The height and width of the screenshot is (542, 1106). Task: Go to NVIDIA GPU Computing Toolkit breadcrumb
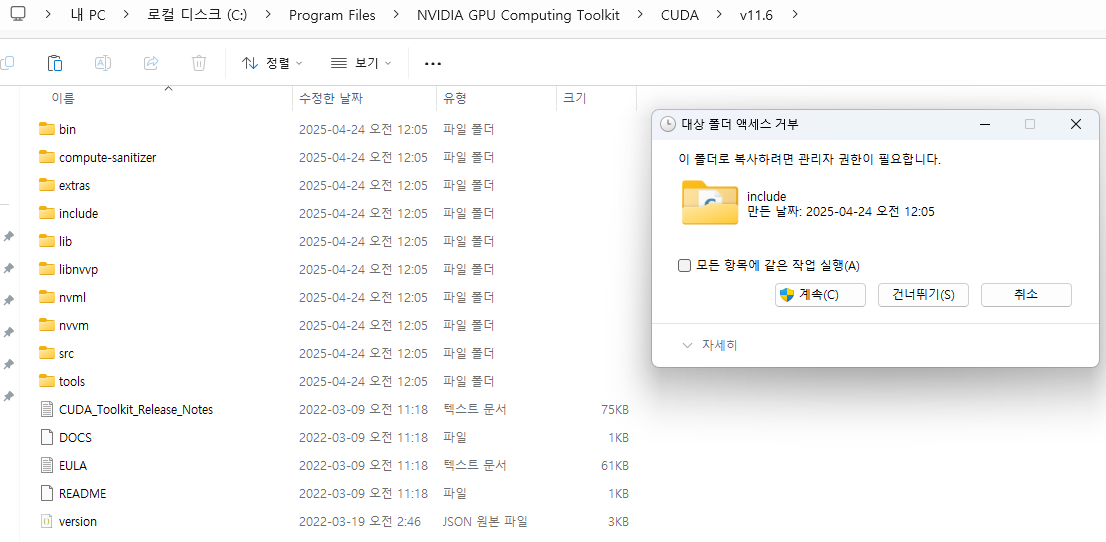point(518,15)
